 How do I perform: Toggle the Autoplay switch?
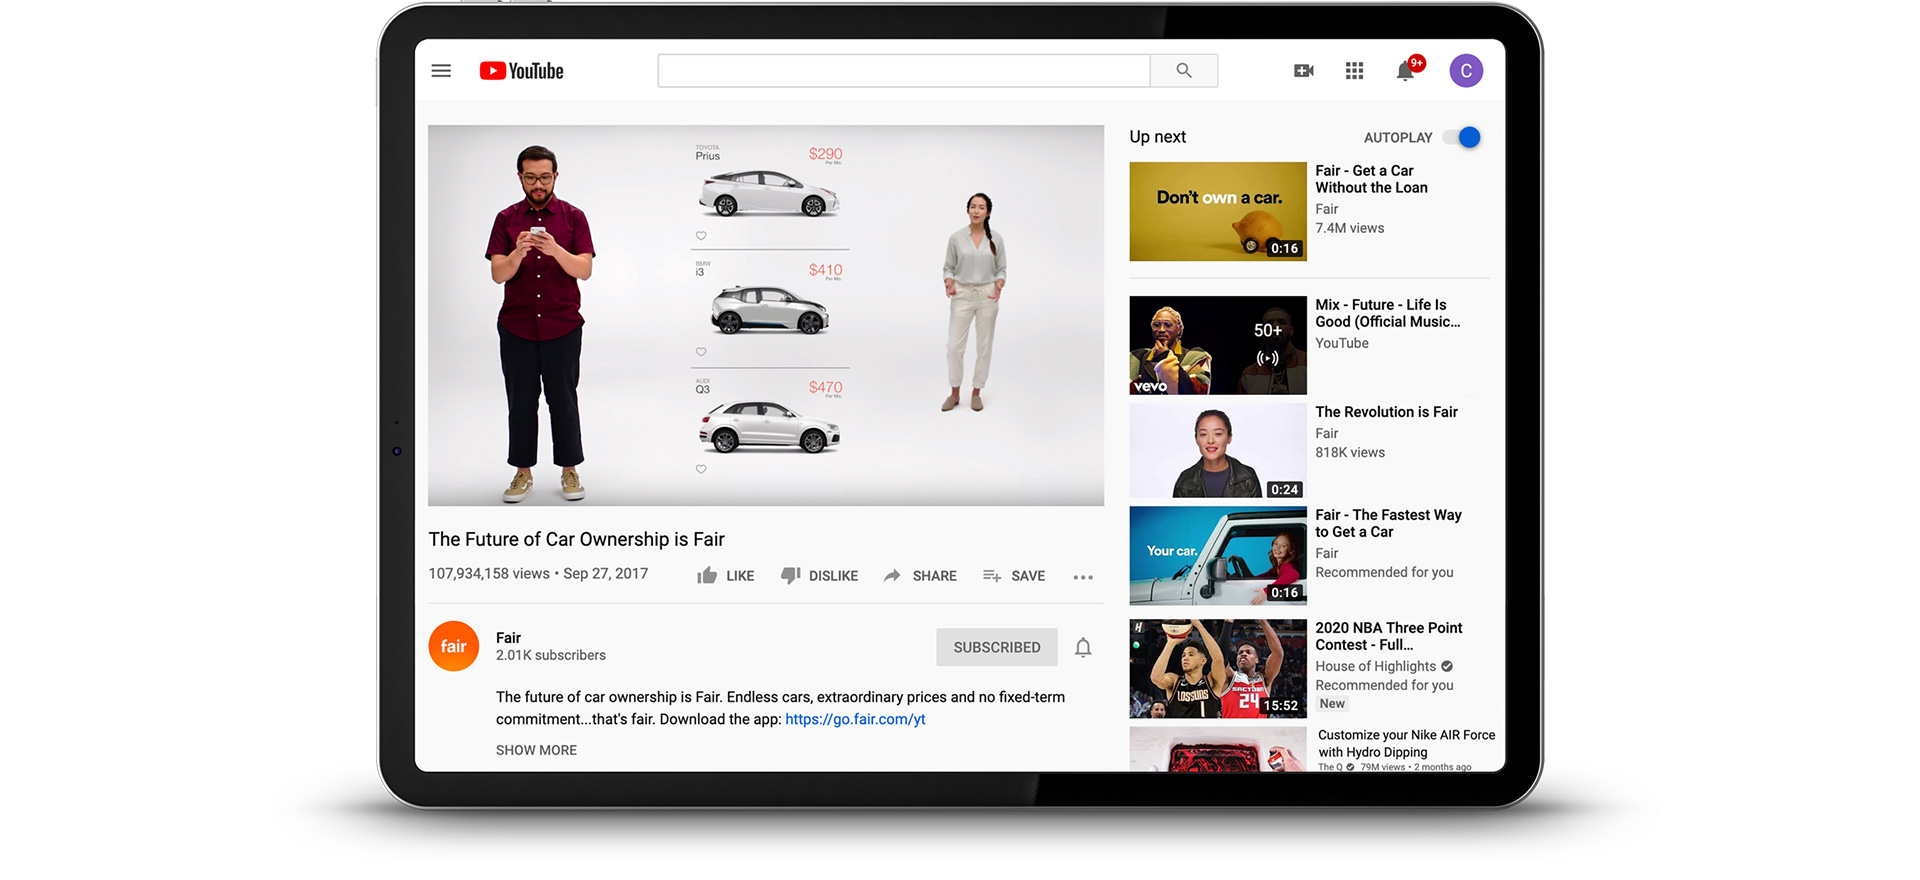click(x=1462, y=138)
